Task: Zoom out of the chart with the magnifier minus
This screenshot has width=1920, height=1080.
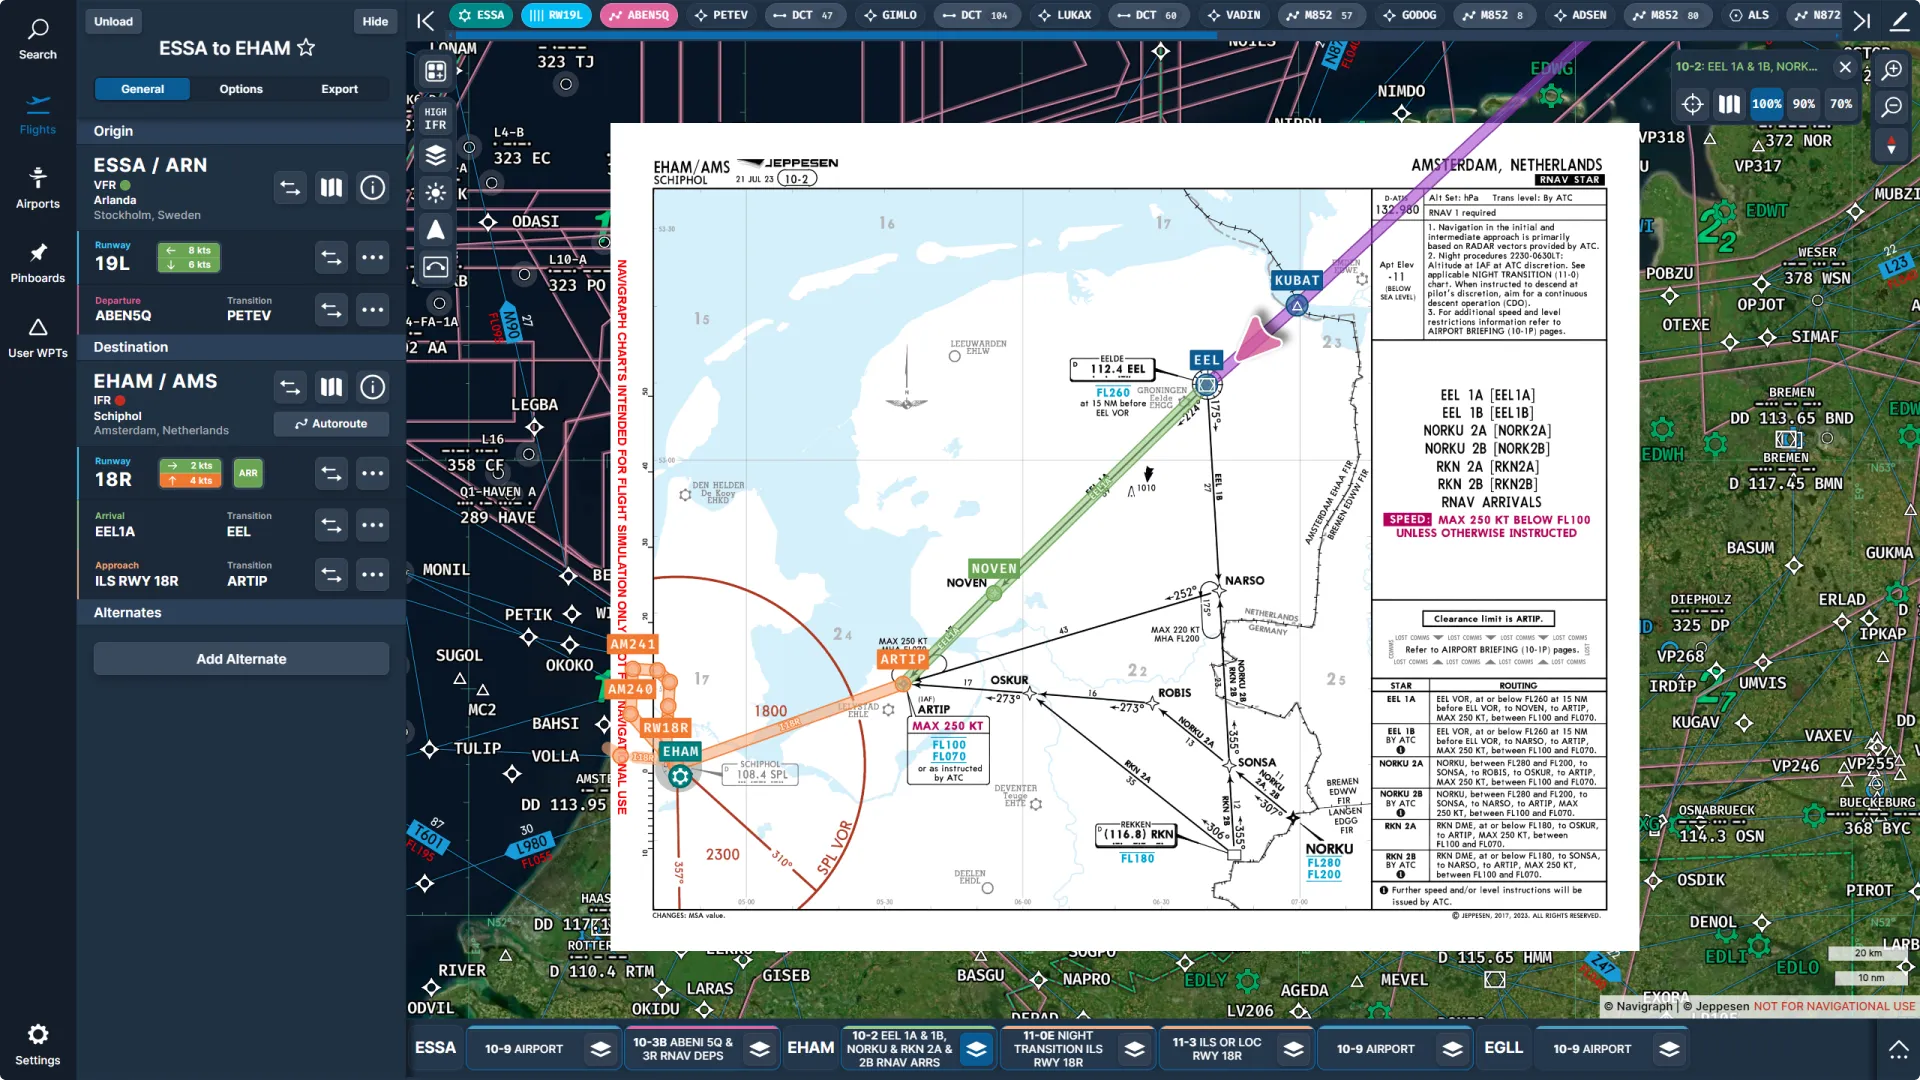Action: point(1892,107)
